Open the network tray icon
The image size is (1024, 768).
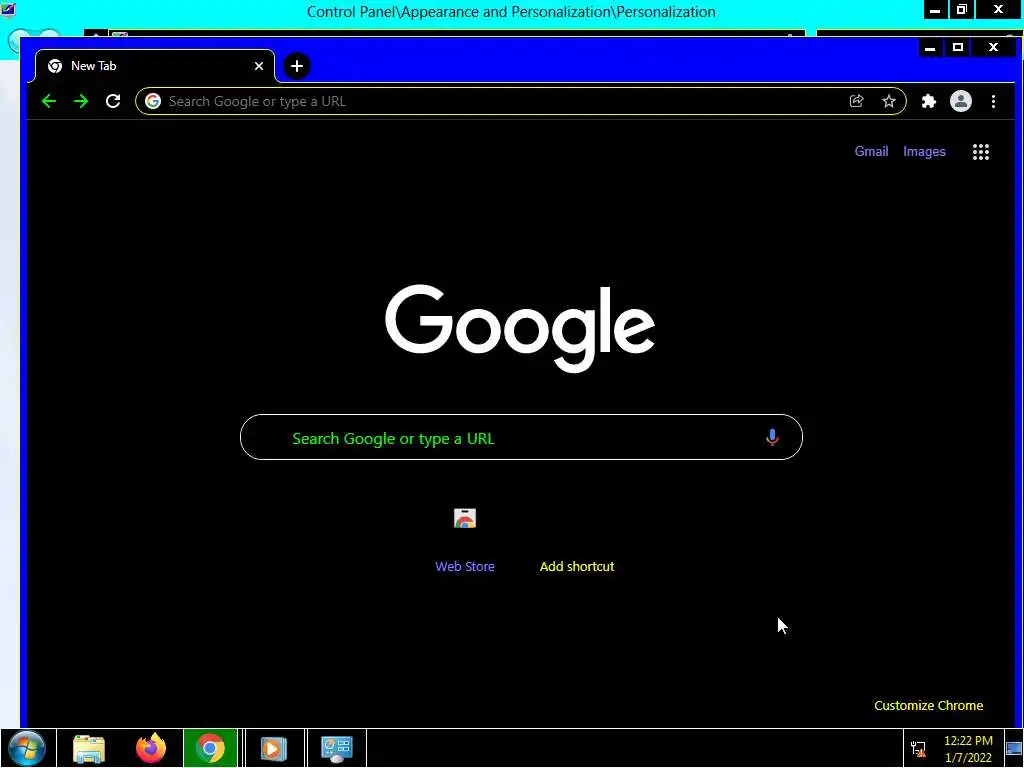coord(918,748)
